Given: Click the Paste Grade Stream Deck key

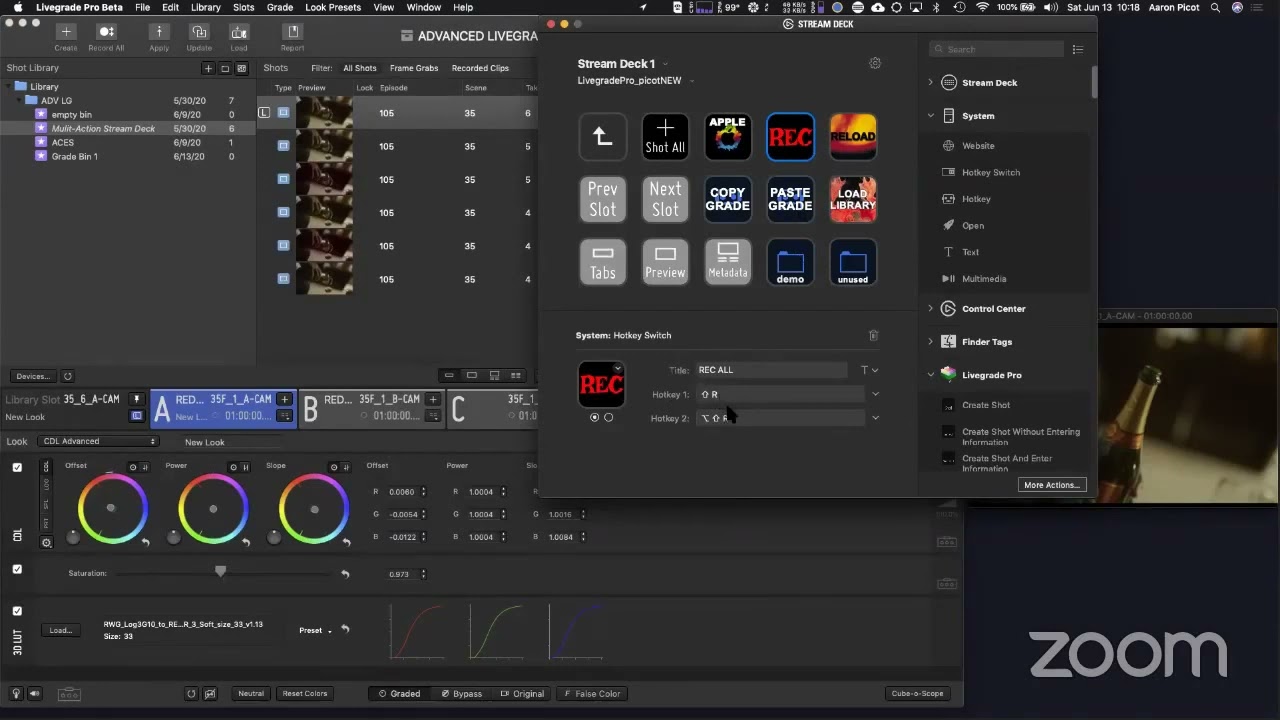Looking at the screenshot, I should point(790,199).
